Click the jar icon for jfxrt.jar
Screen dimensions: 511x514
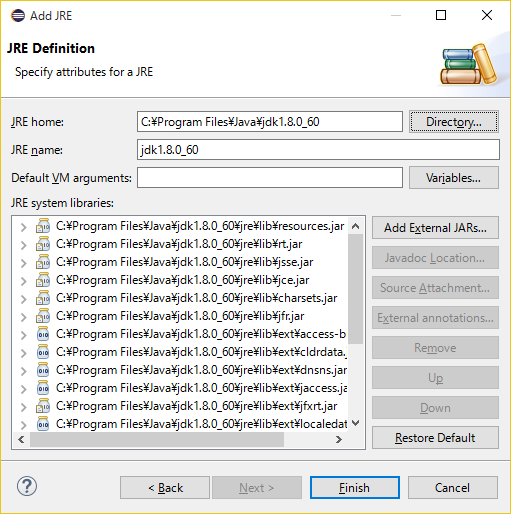(x=43, y=406)
